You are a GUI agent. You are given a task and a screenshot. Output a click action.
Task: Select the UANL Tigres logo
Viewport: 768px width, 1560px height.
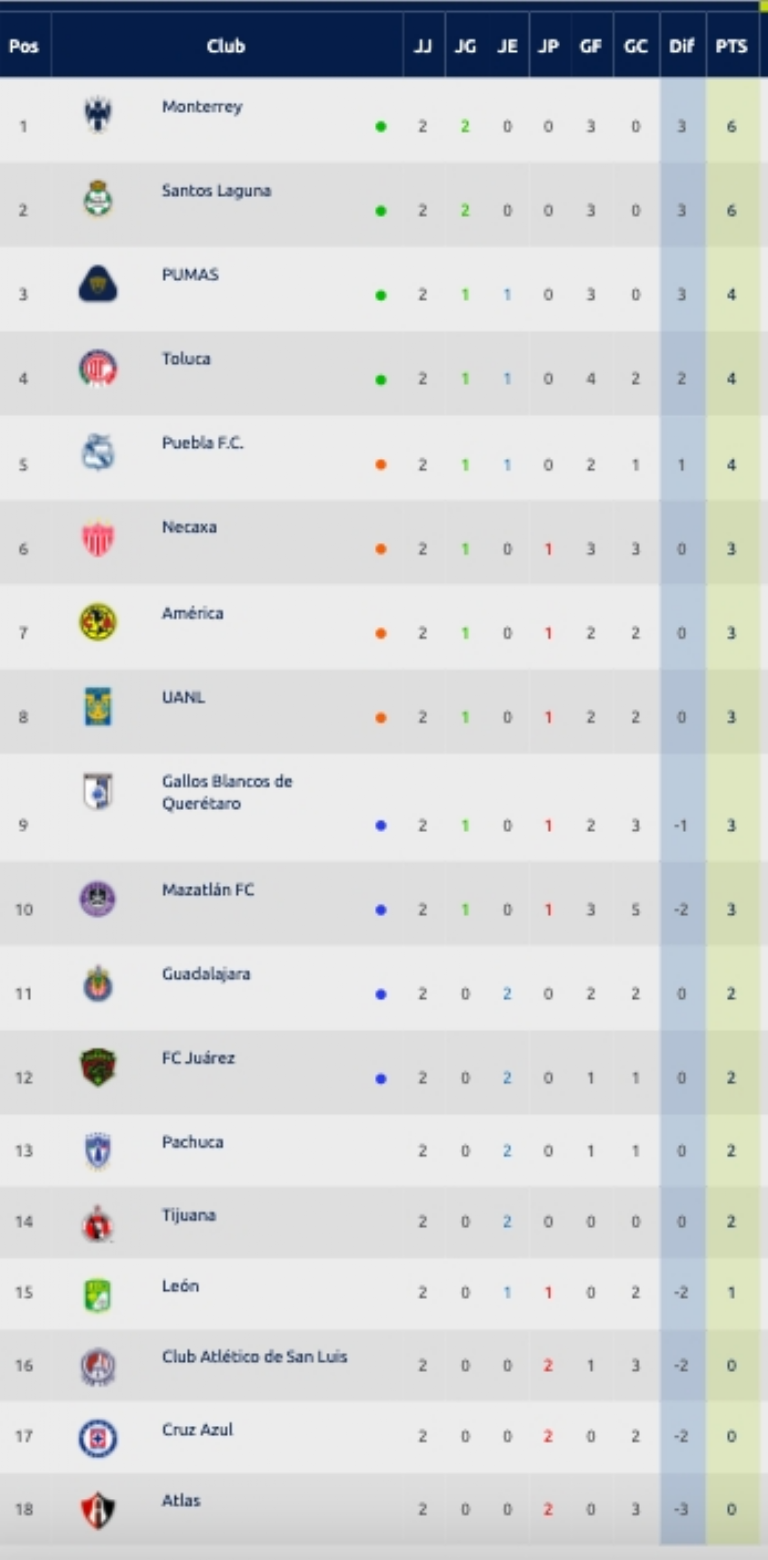pyautogui.click(x=98, y=706)
